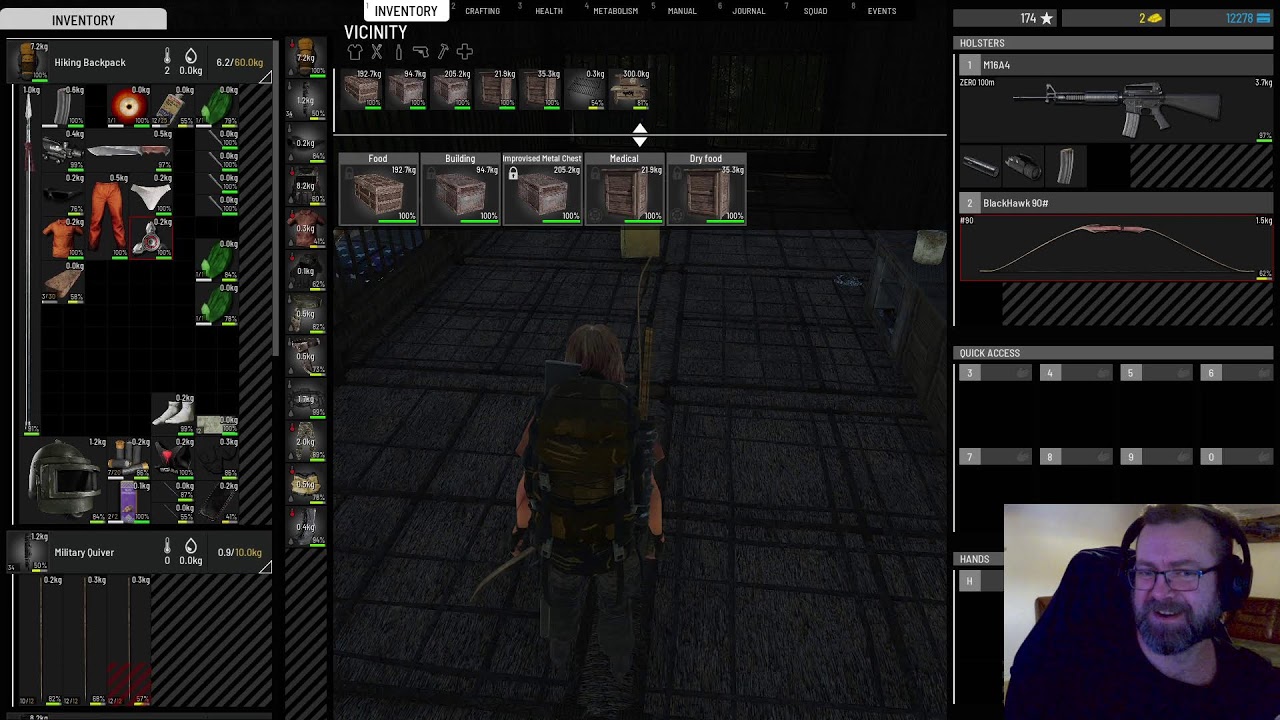Open the Metabolism tab
Image resolution: width=1280 pixels, height=720 pixels.
pyautogui.click(x=615, y=11)
